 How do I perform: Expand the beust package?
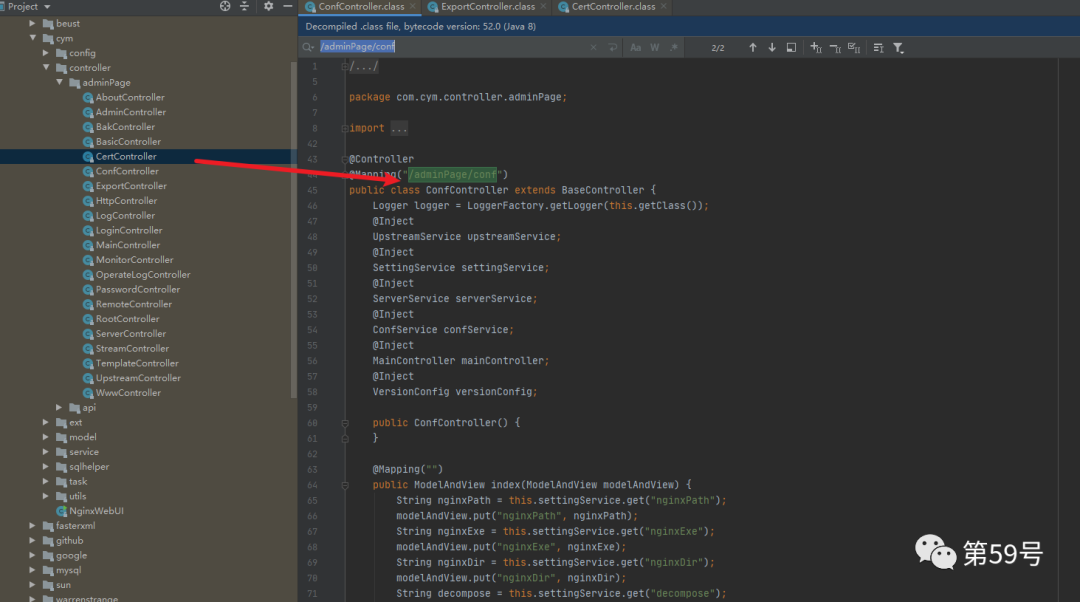(32, 23)
